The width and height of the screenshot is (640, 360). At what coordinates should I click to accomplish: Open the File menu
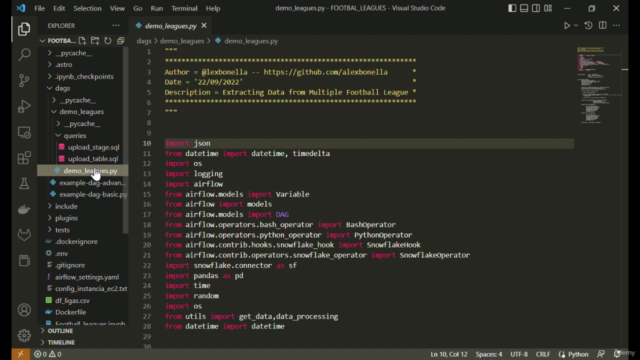[x=40, y=8]
